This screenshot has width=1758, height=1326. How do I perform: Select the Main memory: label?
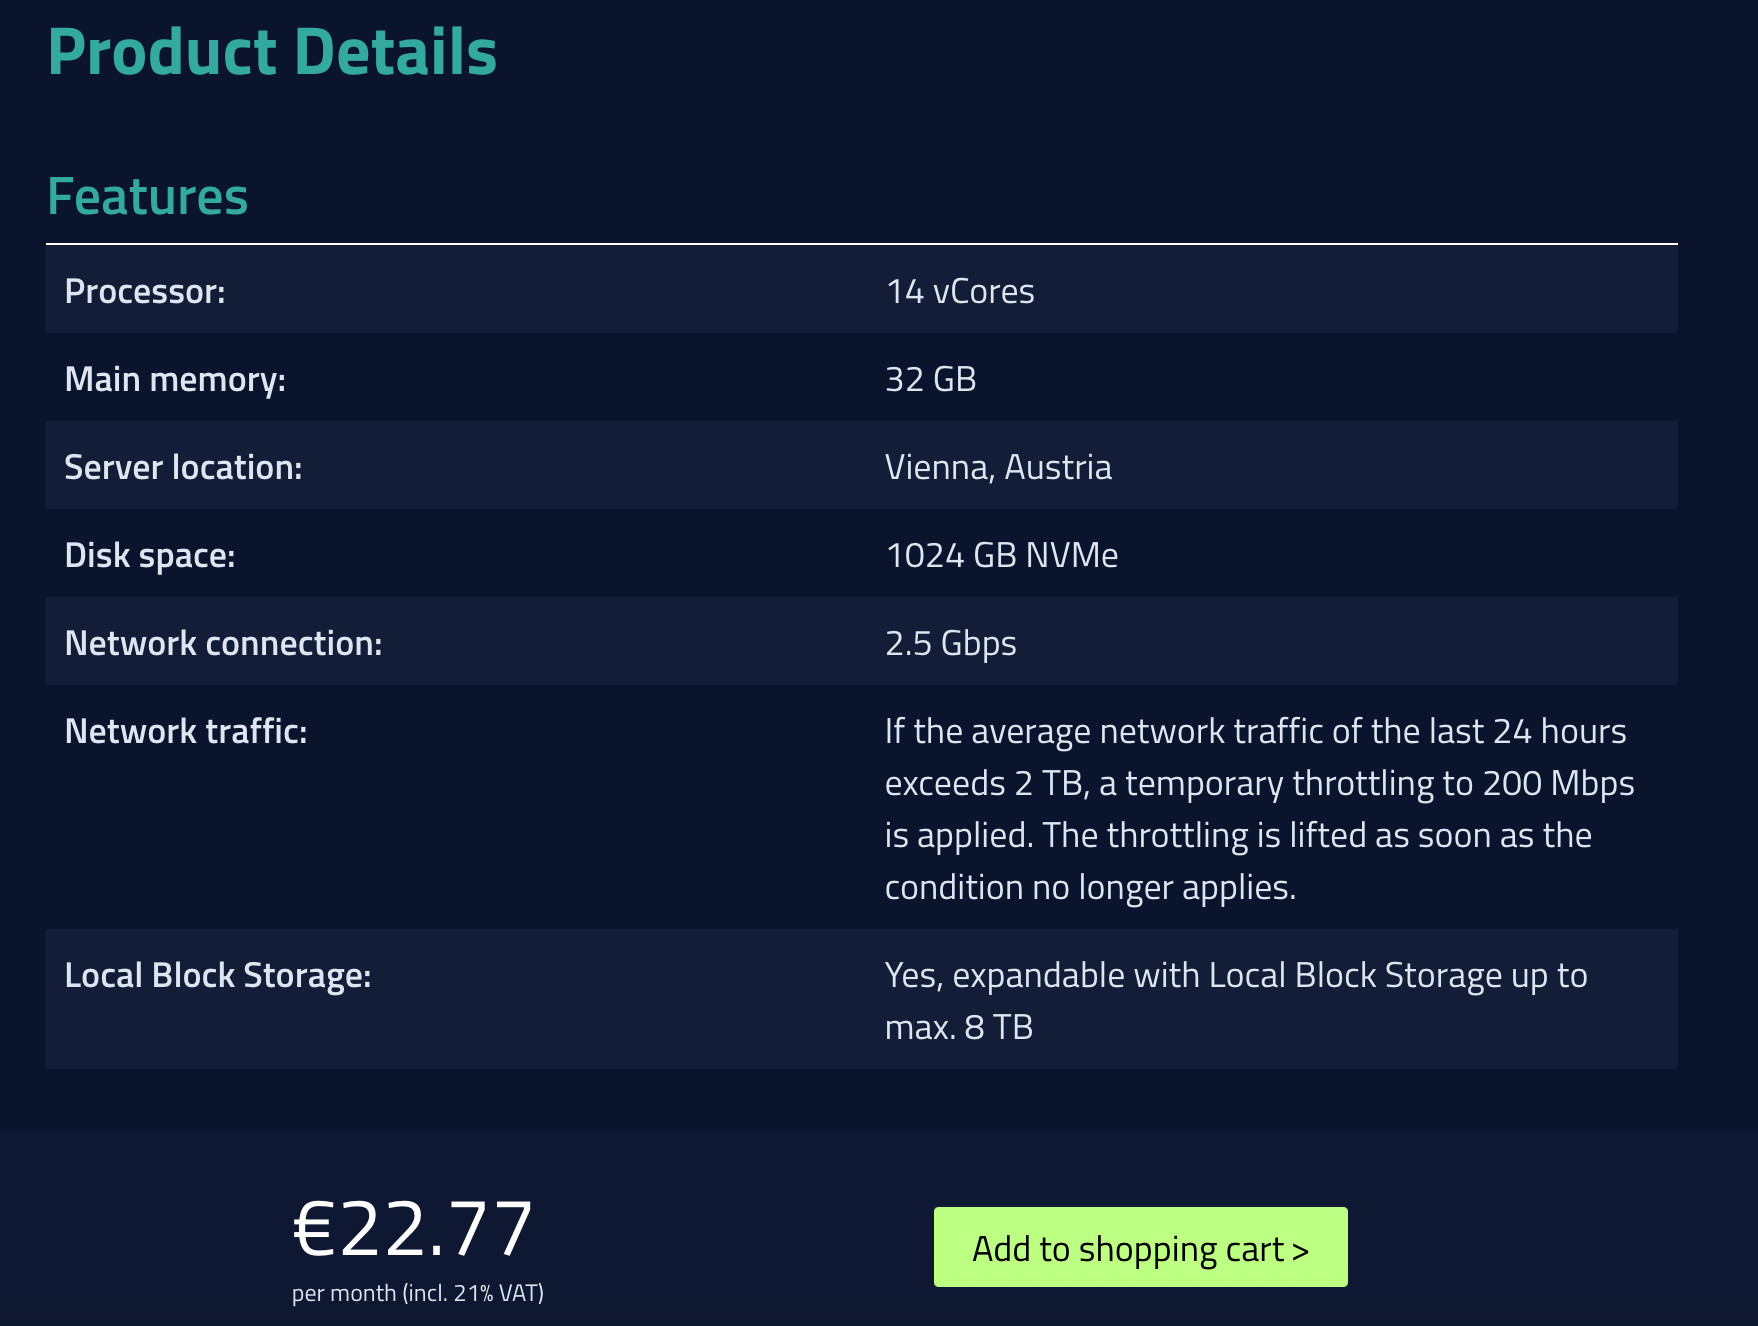click(x=175, y=379)
